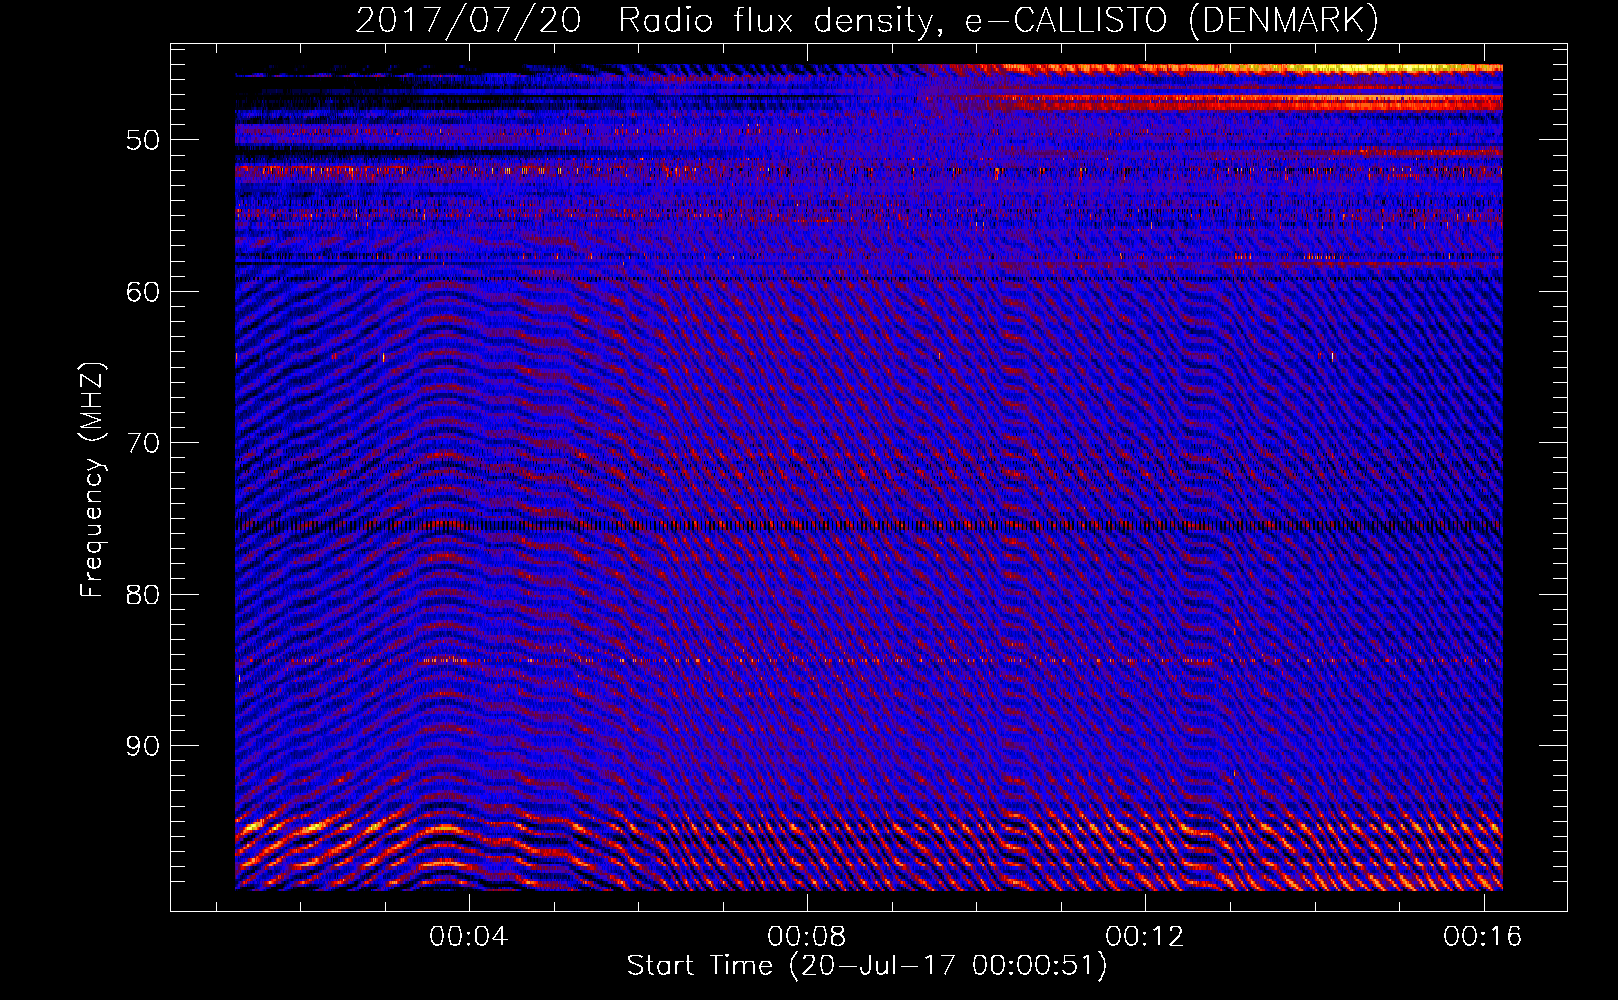The height and width of the screenshot is (1000, 1618).
Task: Click the 00:04 time tick label
Action: tap(468, 937)
